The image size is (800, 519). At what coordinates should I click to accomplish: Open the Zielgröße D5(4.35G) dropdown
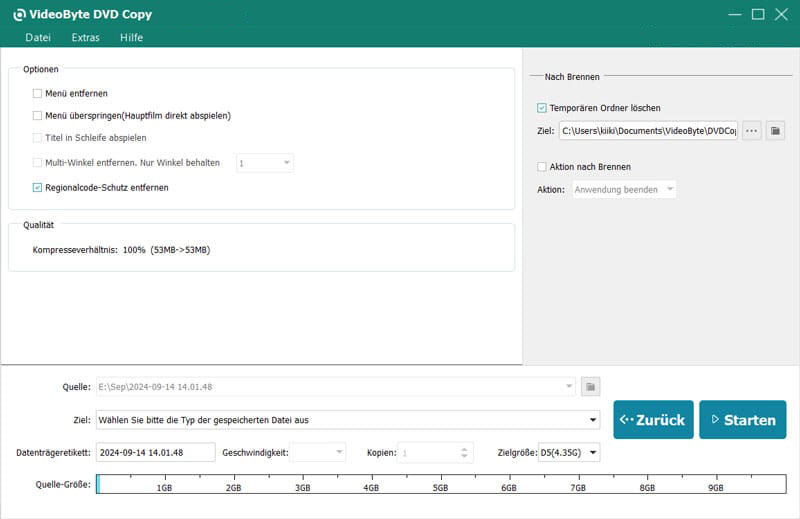pos(569,453)
